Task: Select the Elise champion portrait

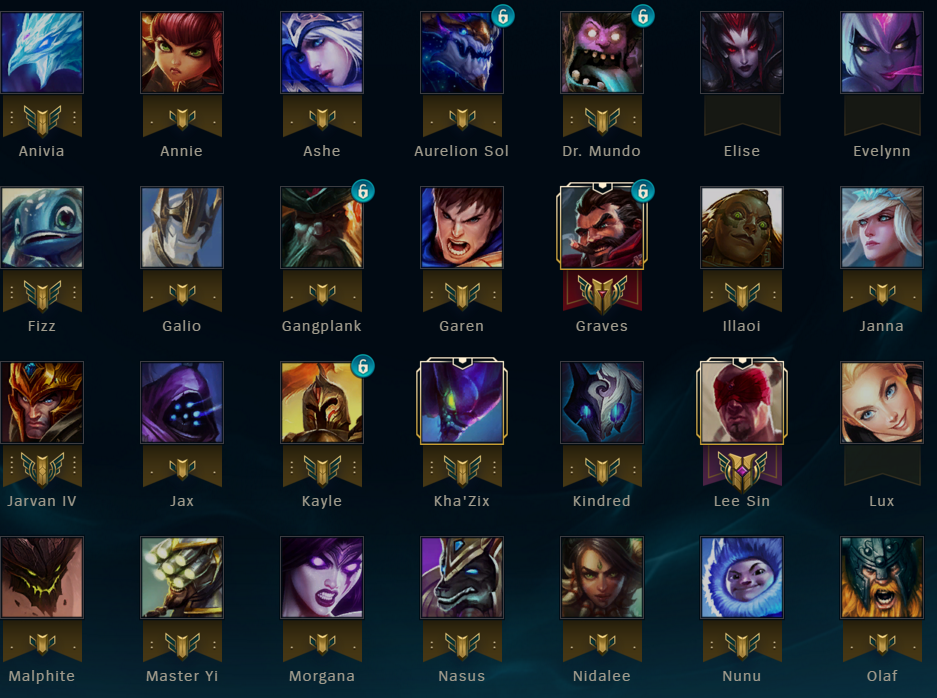Action: (x=742, y=53)
